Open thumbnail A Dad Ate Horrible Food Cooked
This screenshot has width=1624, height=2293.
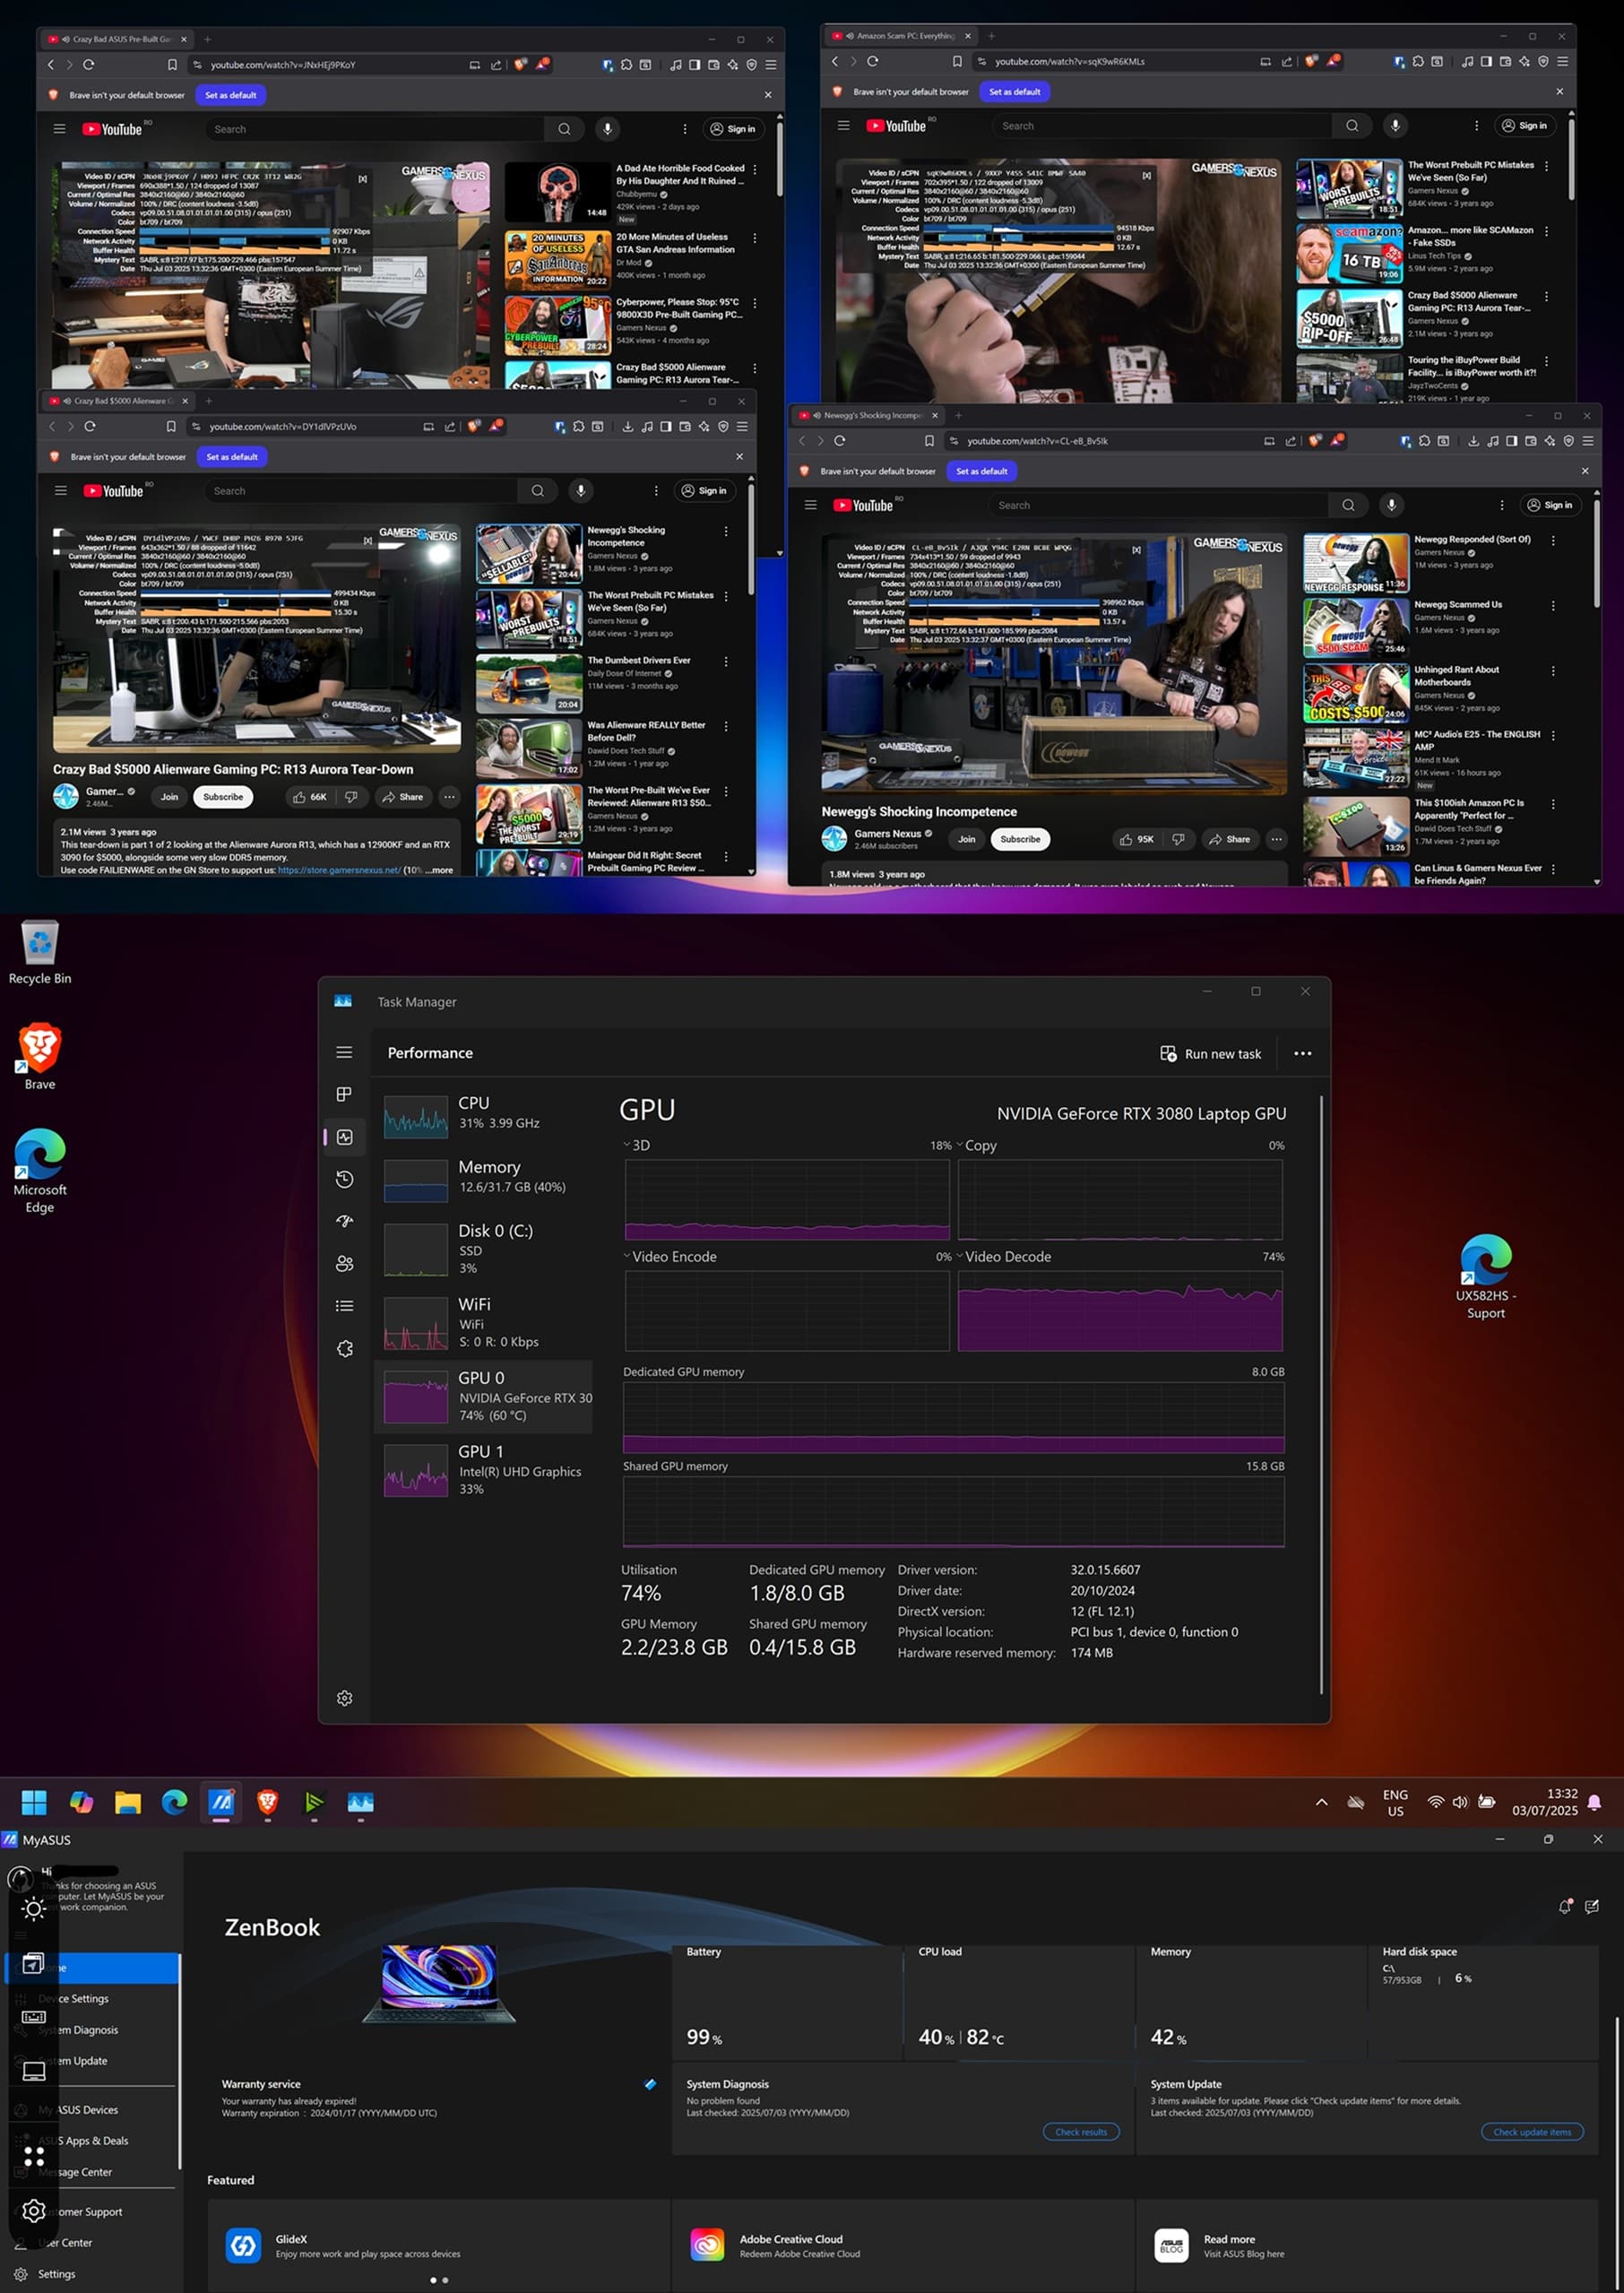click(557, 191)
